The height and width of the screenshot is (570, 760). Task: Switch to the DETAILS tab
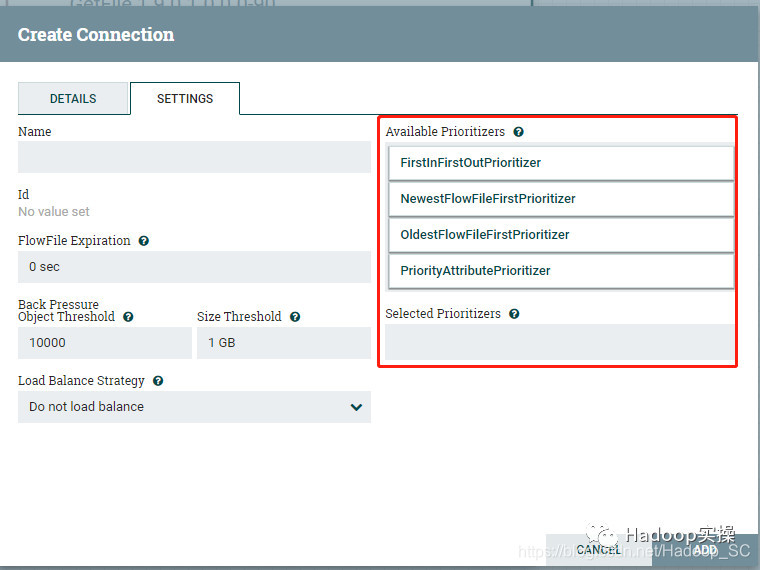[73, 98]
